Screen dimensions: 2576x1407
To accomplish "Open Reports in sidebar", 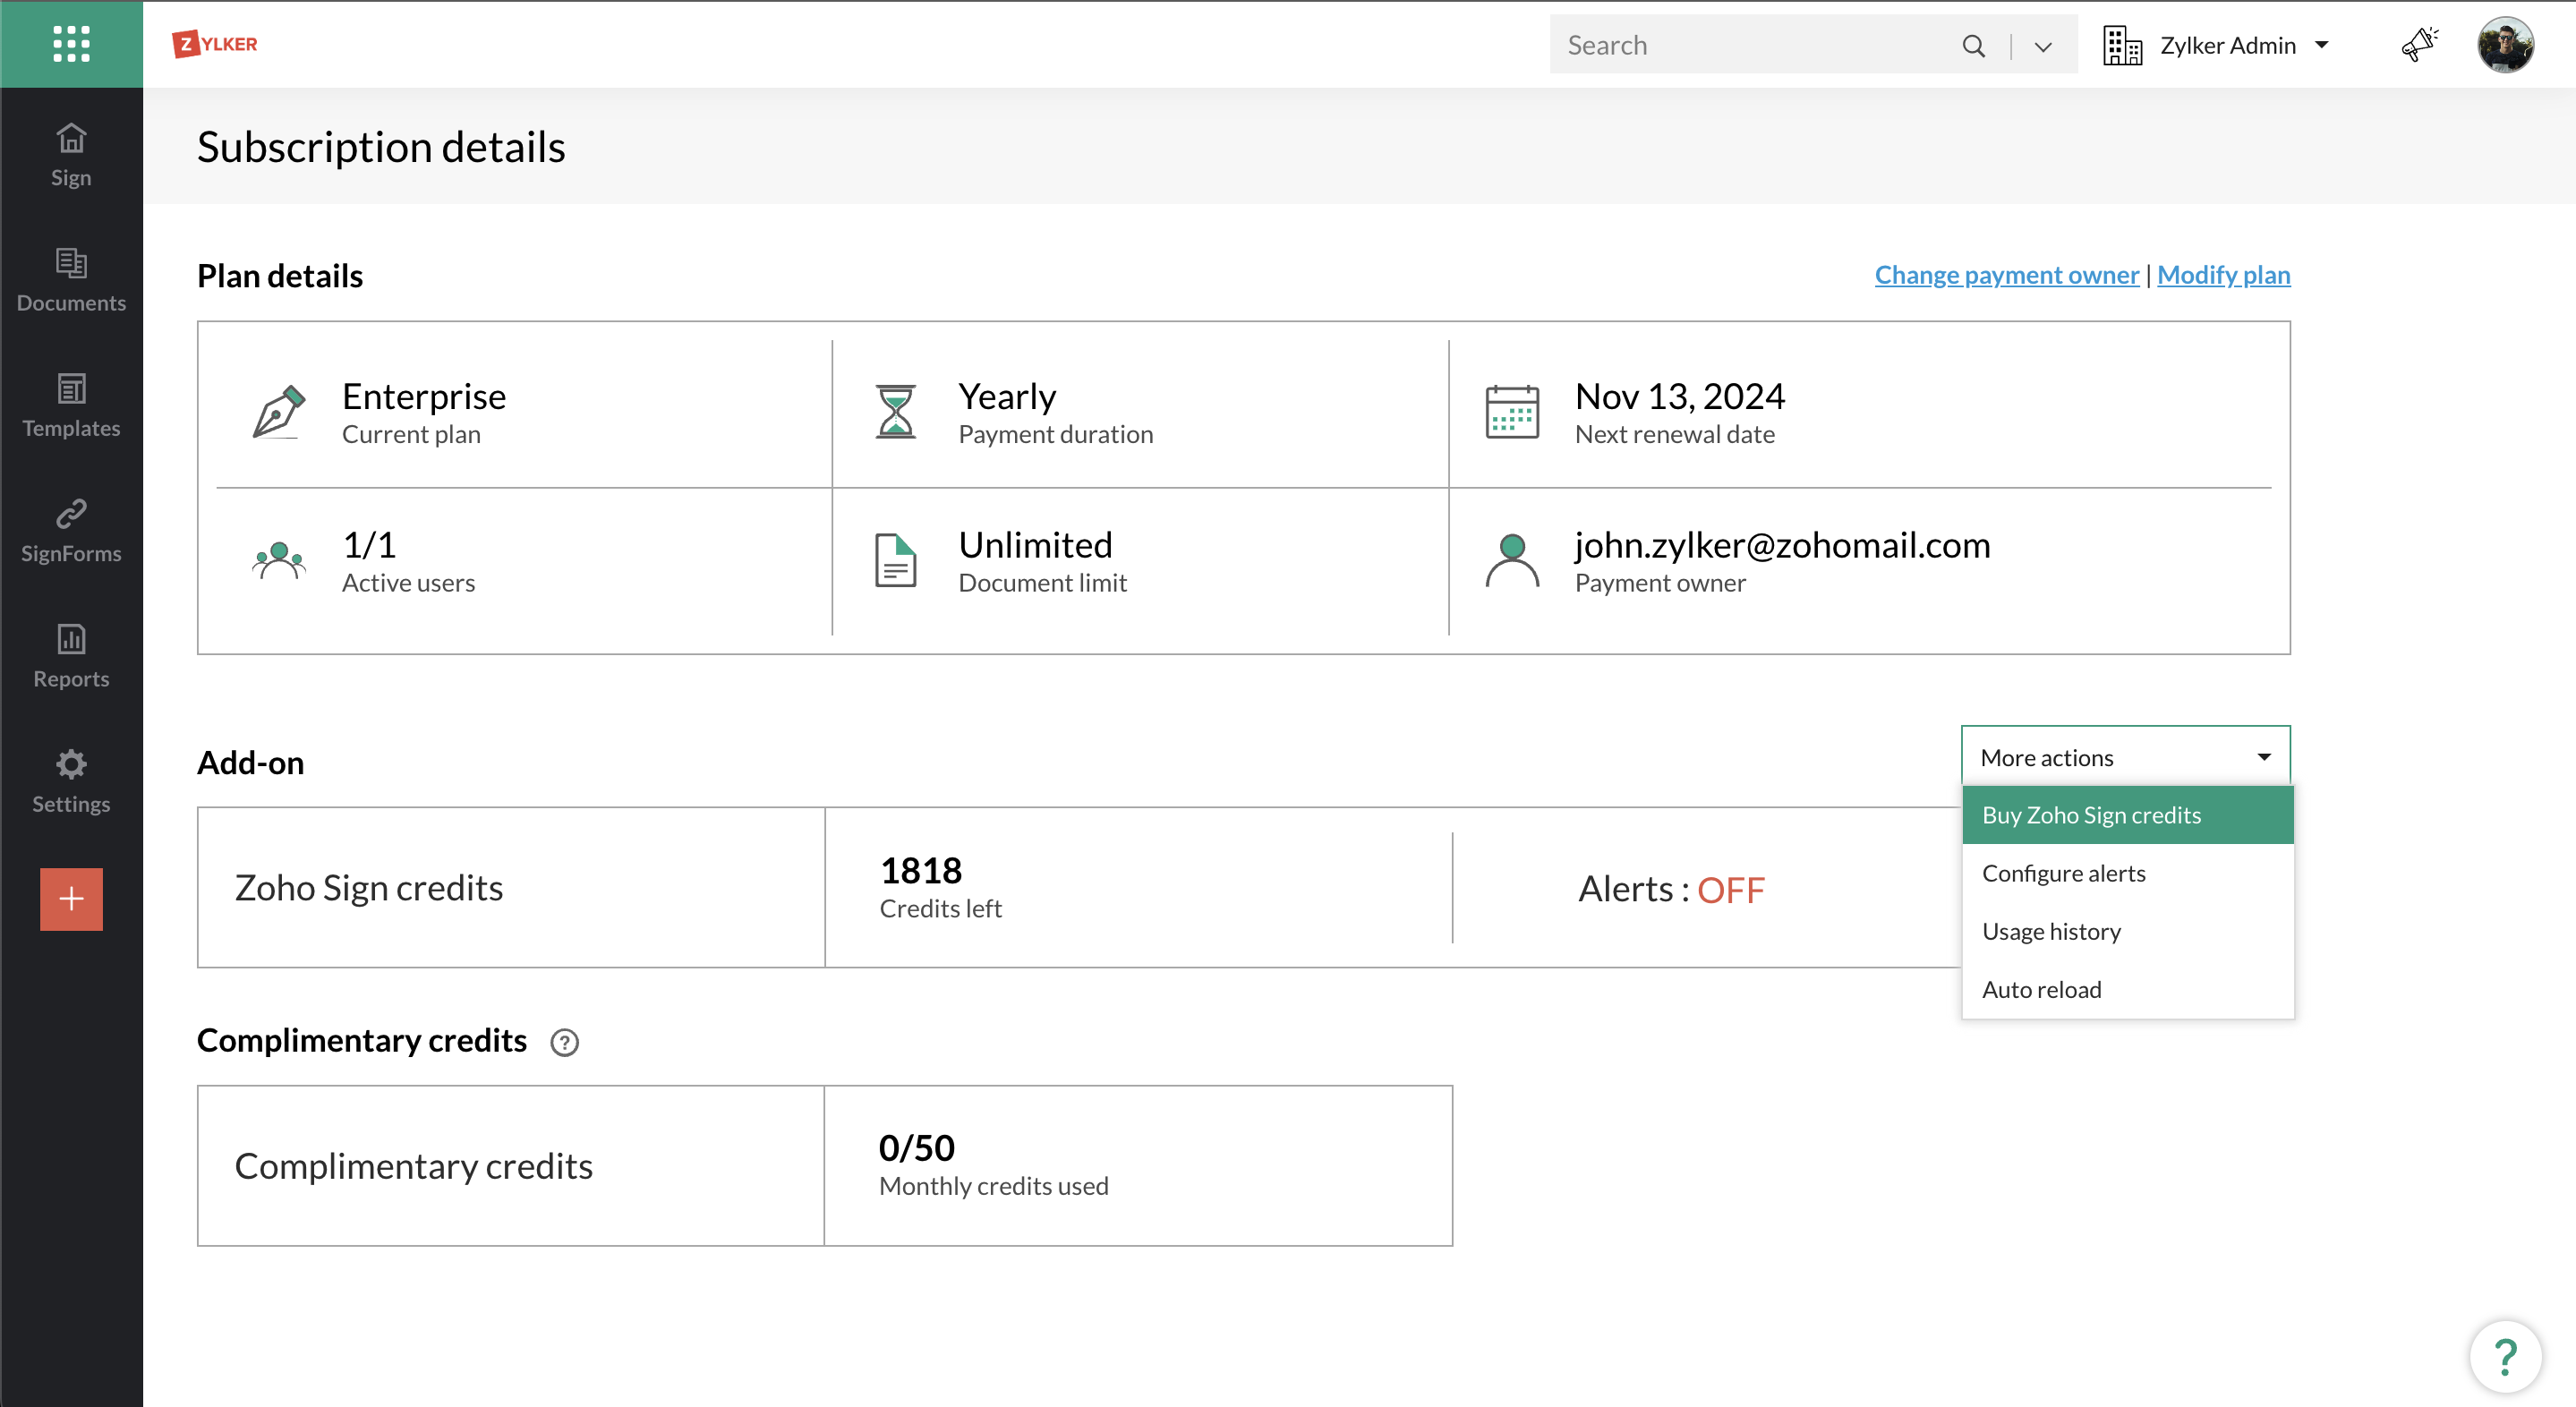I will (71, 656).
